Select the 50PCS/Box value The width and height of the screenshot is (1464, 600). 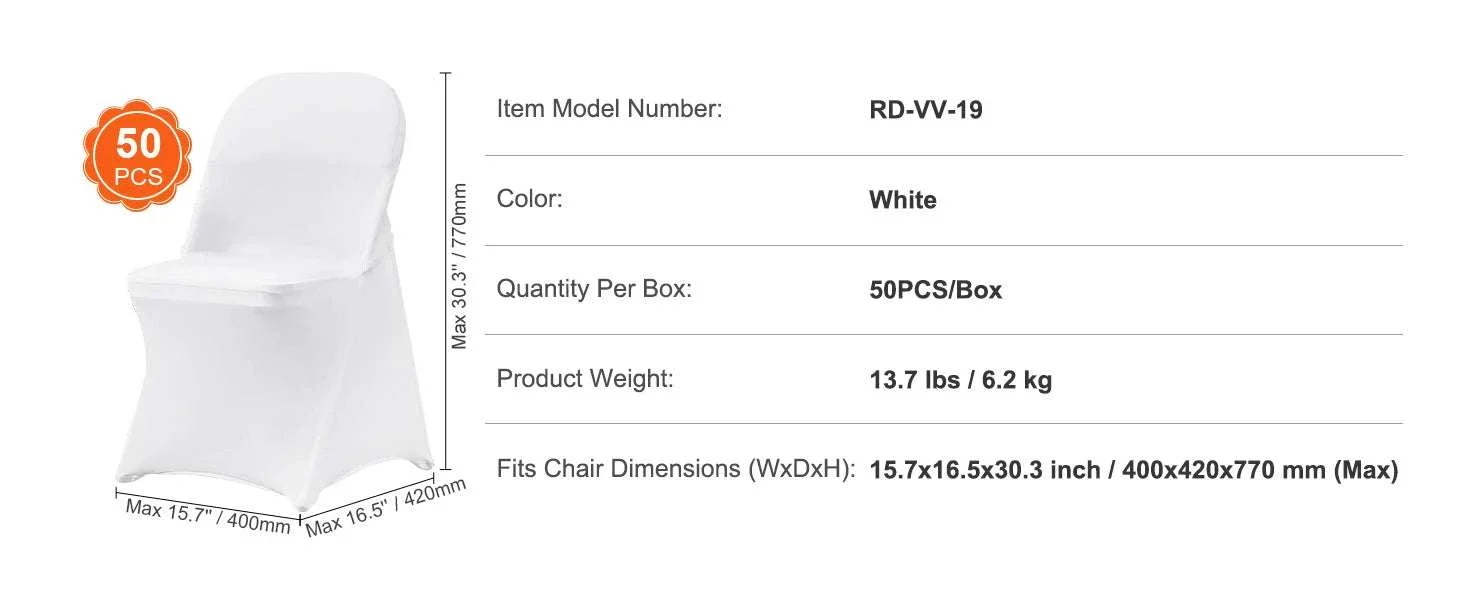click(936, 290)
